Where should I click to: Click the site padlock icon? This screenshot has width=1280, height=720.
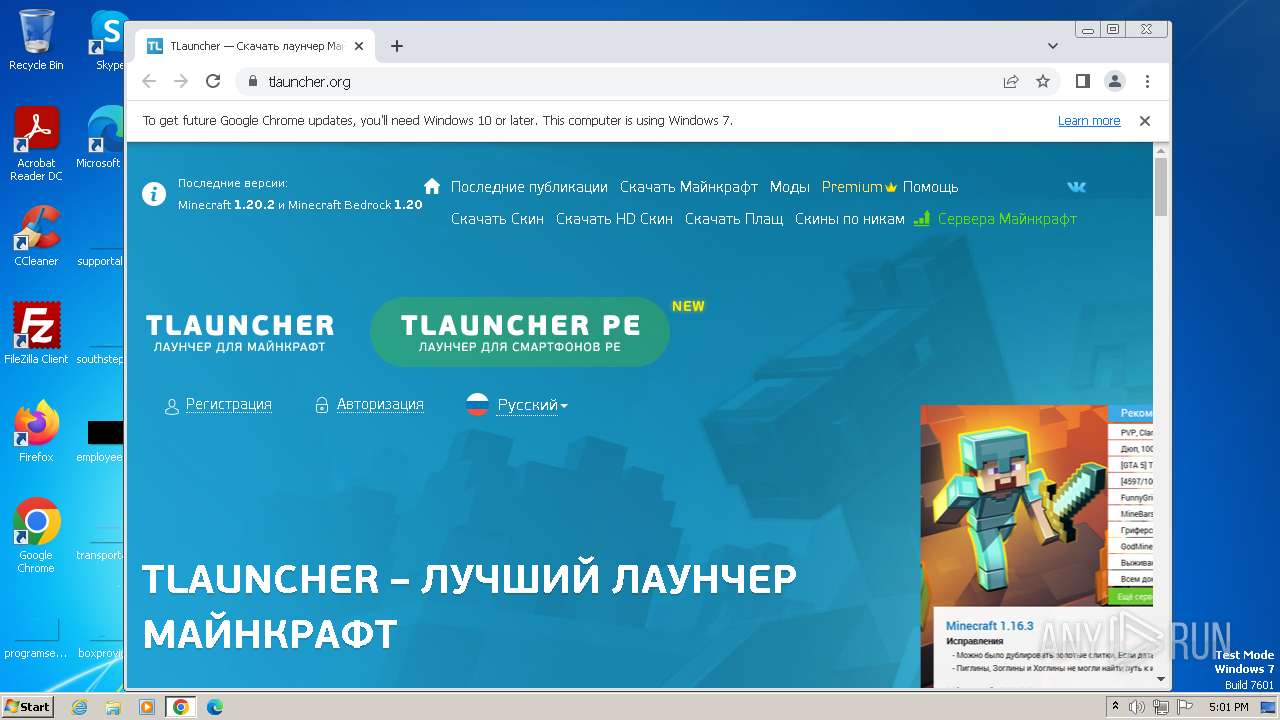(x=252, y=82)
